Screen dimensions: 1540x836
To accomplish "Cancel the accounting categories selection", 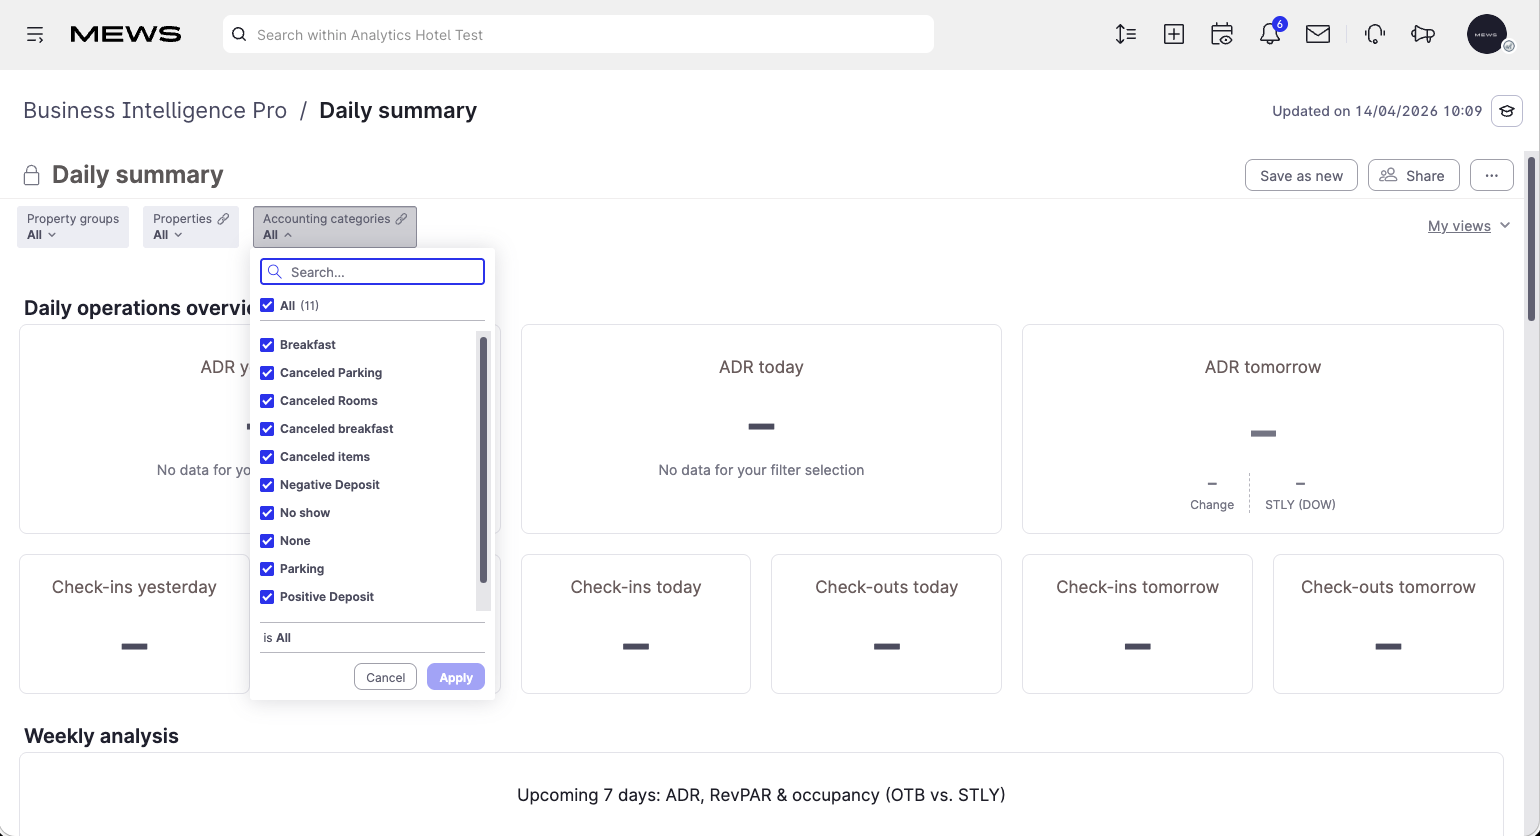I will (385, 677).
